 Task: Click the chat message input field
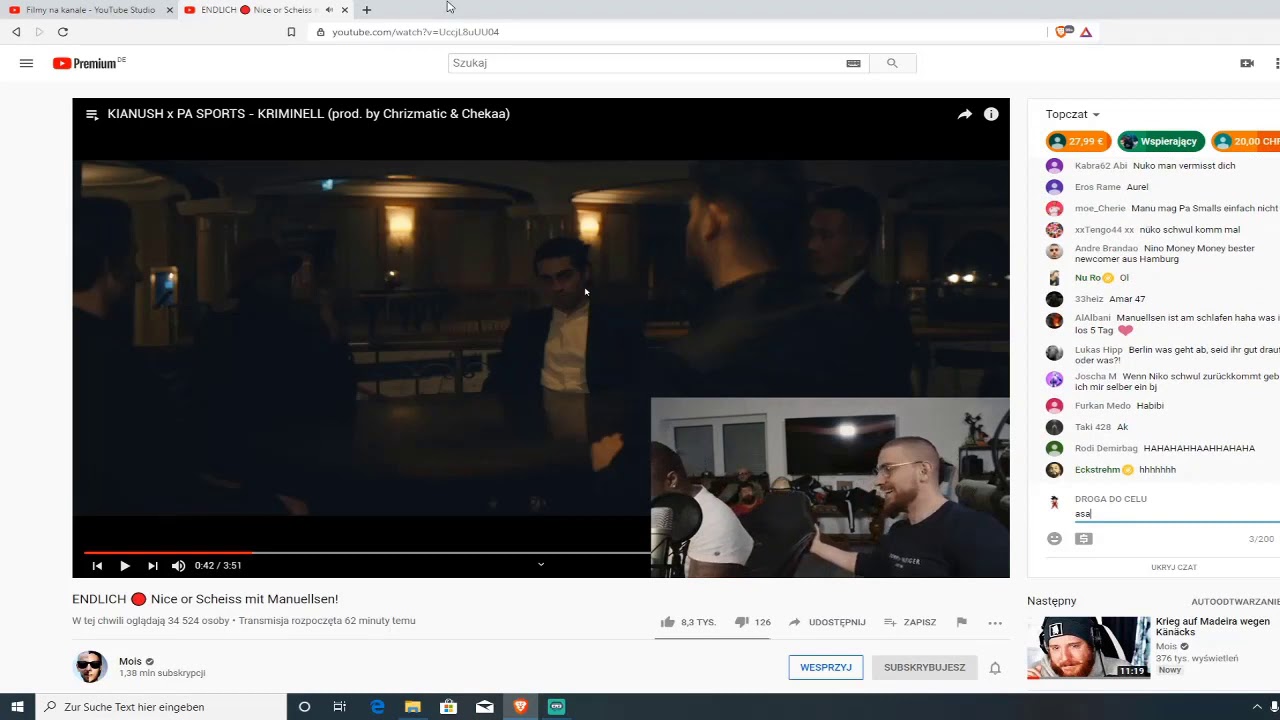tap(1176, 514)
